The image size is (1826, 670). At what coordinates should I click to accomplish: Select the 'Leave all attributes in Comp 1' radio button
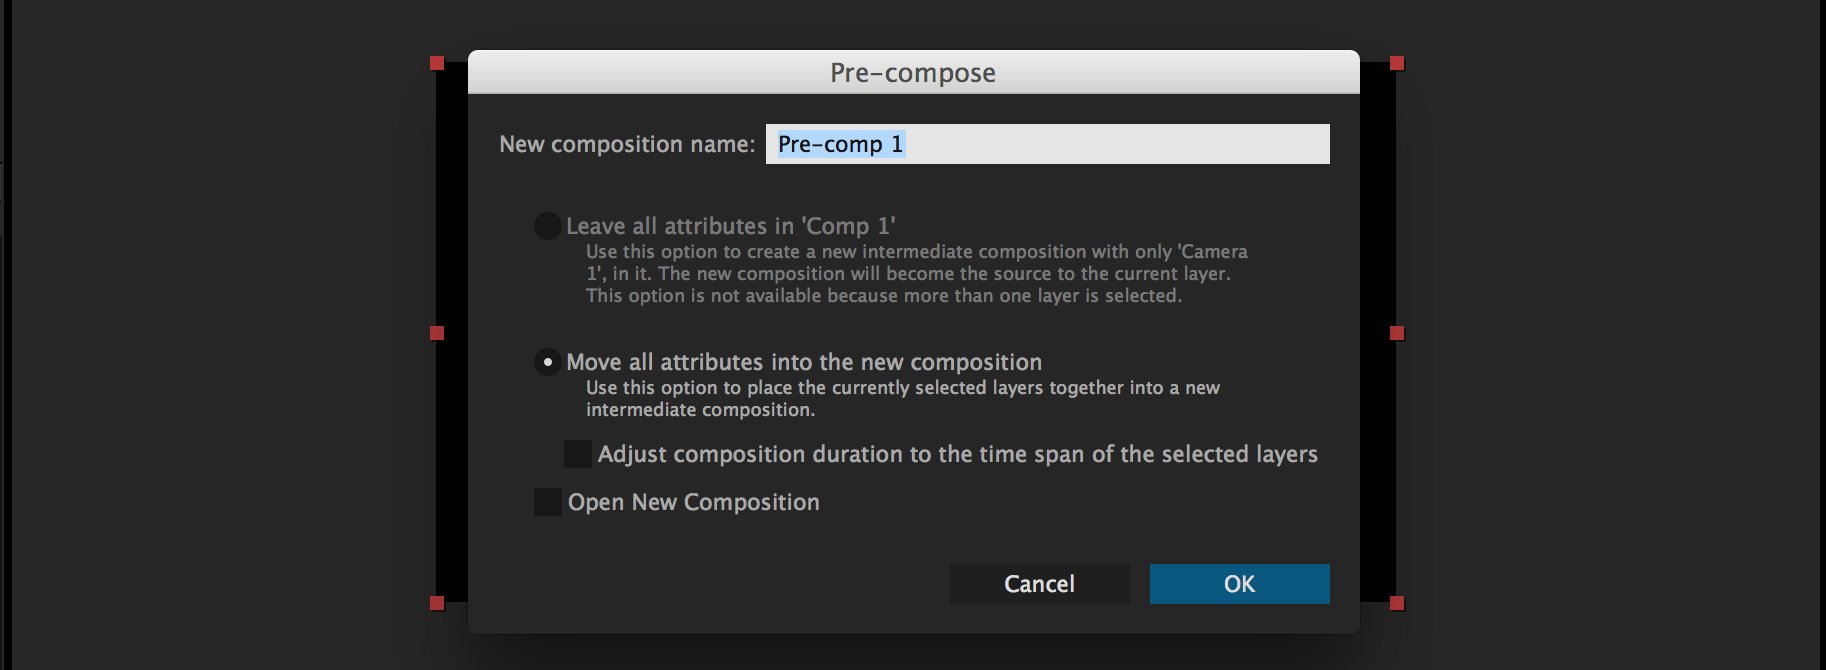click(x=547, y=226)
